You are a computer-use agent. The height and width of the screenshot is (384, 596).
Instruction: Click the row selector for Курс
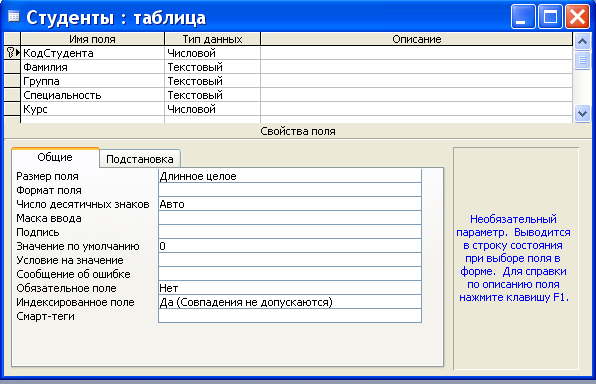coord(12,109)
